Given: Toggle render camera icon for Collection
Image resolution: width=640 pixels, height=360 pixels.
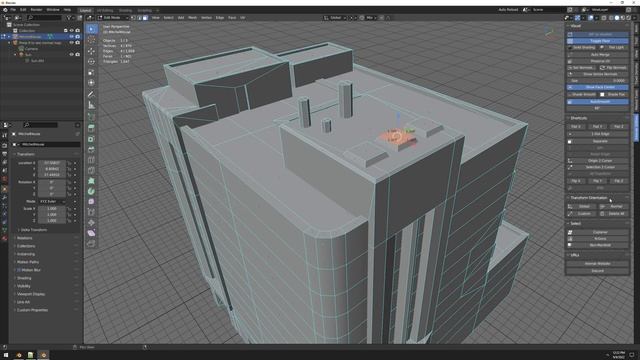Looking at the screenshot, I should 77,31.
